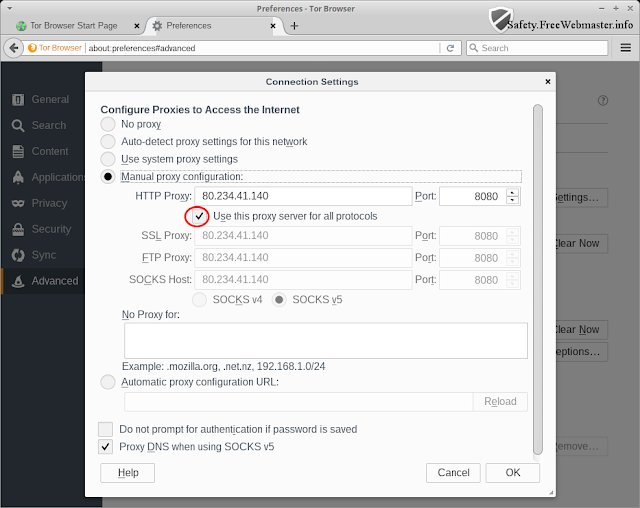This screenshot has width=640, height=508.
Task: Confirm with the OK button
Action: point(513,473)
